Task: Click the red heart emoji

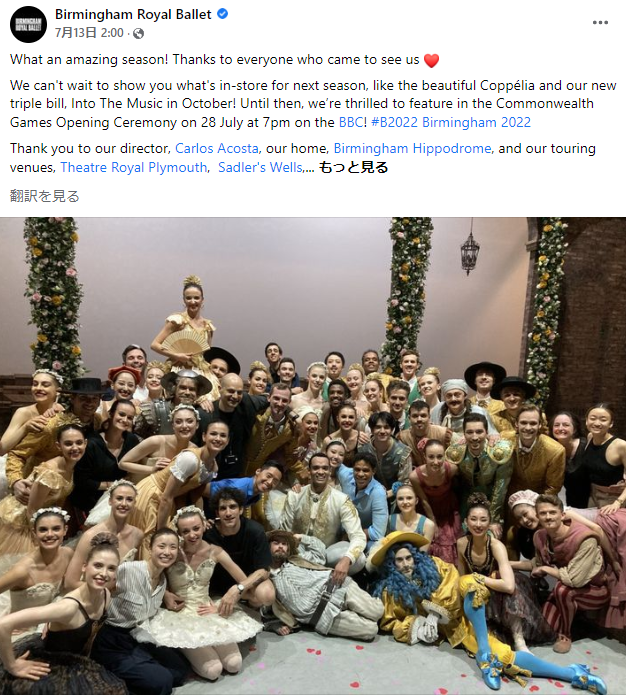Action: (431, 60)
